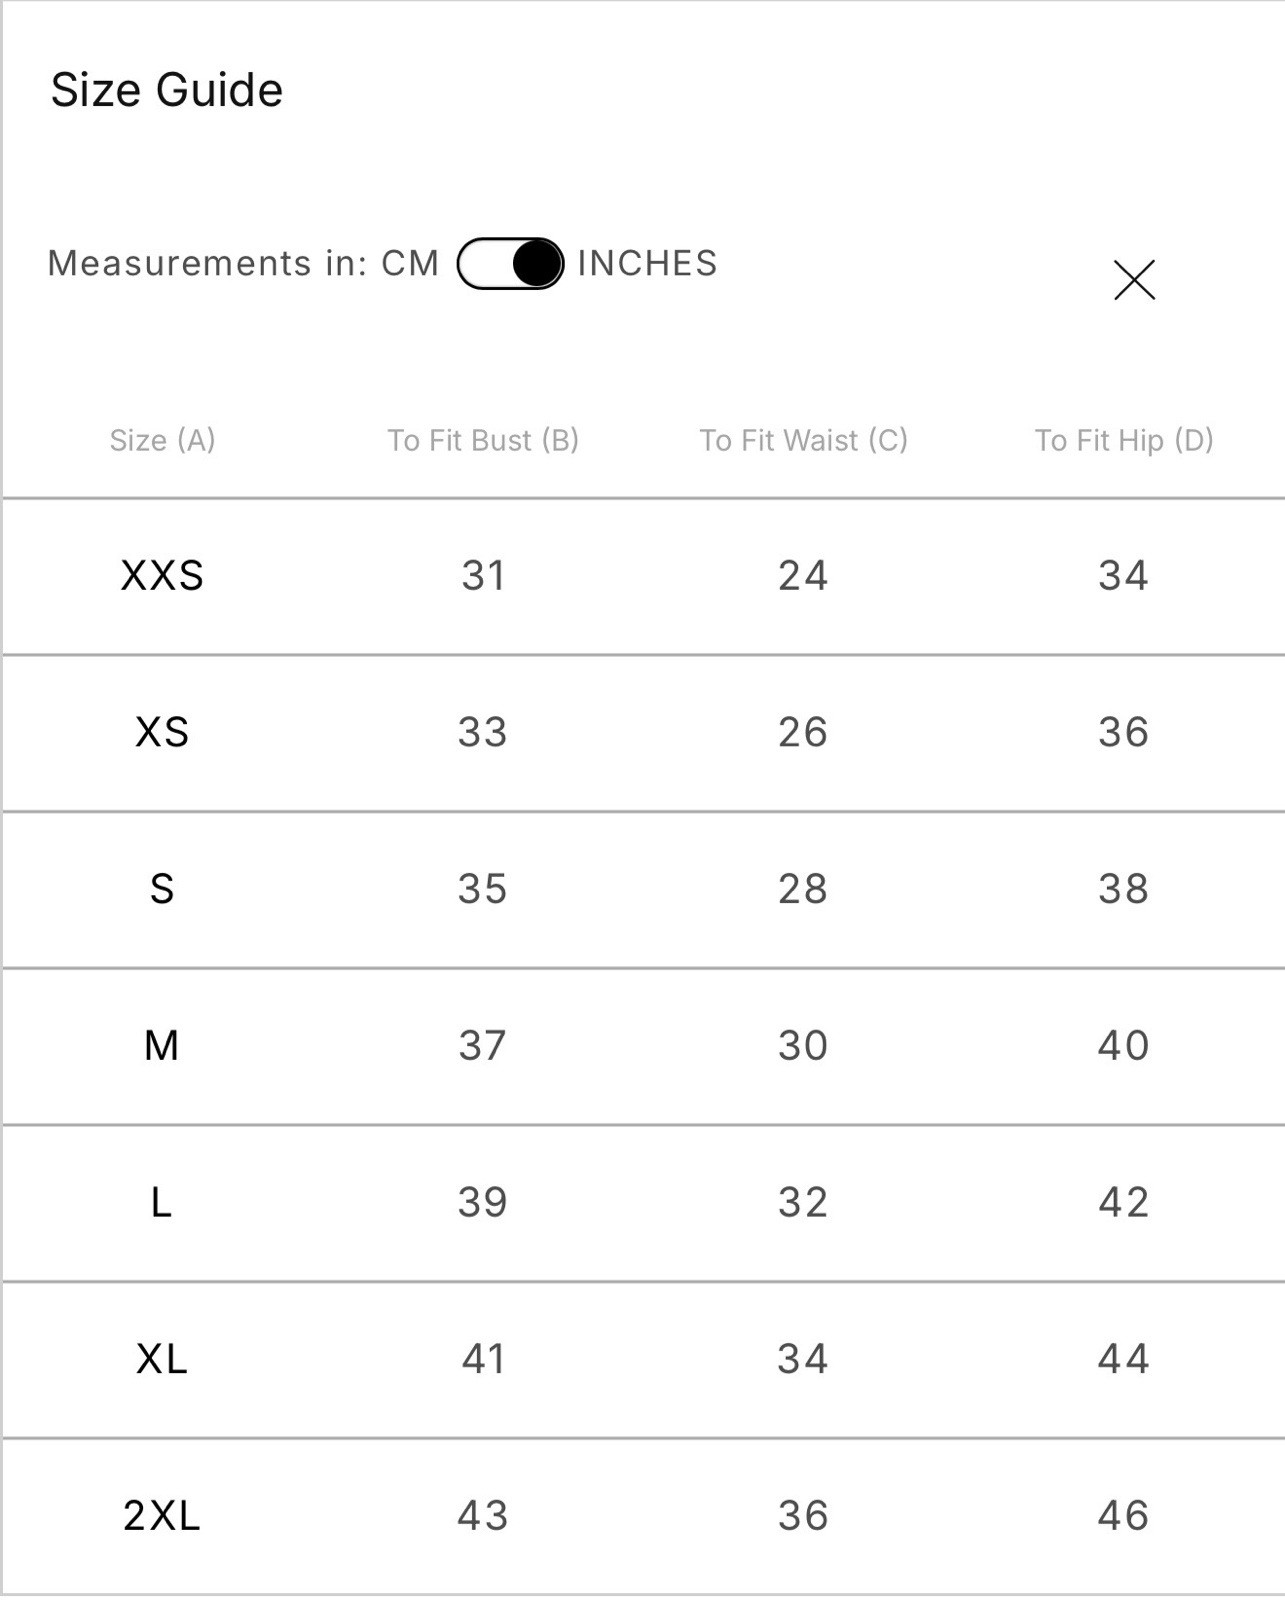Pick the XL size row label
Image resolution: width=1285 pixels, height=1600 pixels.
click(162, 1359)
